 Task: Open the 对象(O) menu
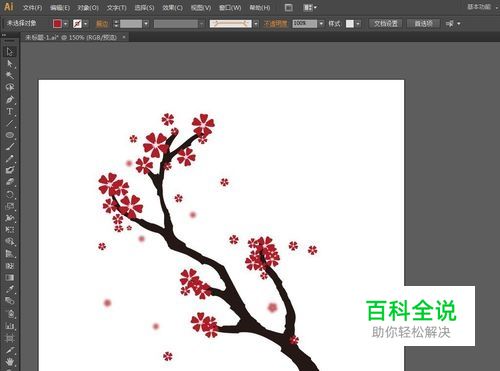[88, 8]
